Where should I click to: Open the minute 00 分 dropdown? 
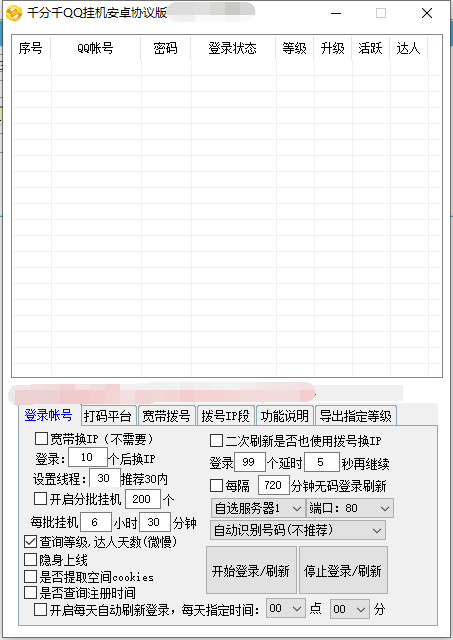click(350, 609)
